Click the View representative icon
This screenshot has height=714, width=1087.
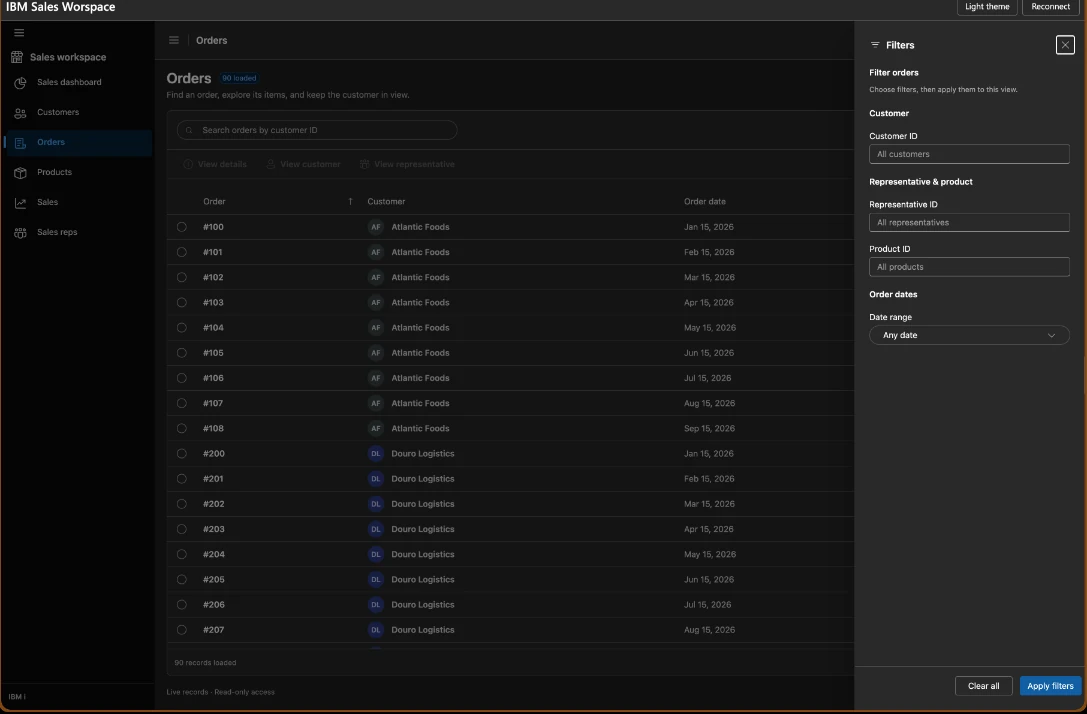(364, 164)
